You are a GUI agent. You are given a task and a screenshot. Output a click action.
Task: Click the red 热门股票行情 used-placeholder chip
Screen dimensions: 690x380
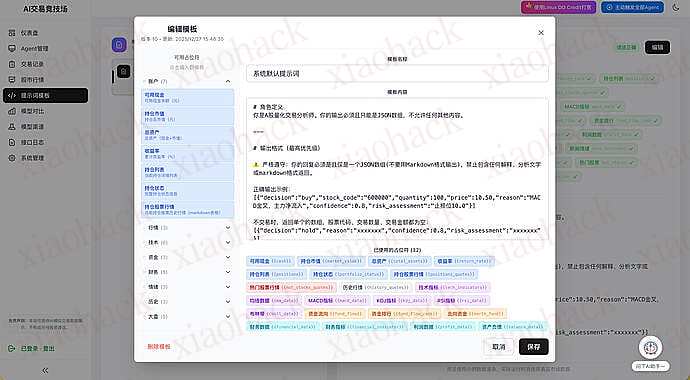click(292, 288)
